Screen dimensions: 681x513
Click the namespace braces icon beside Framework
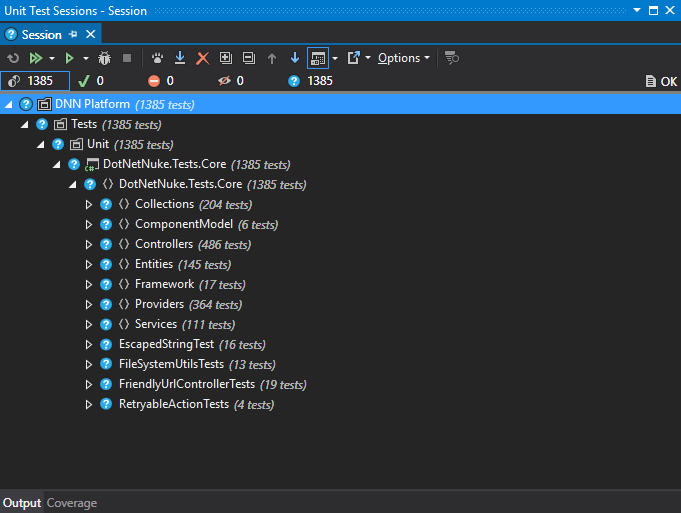[124, 284]
